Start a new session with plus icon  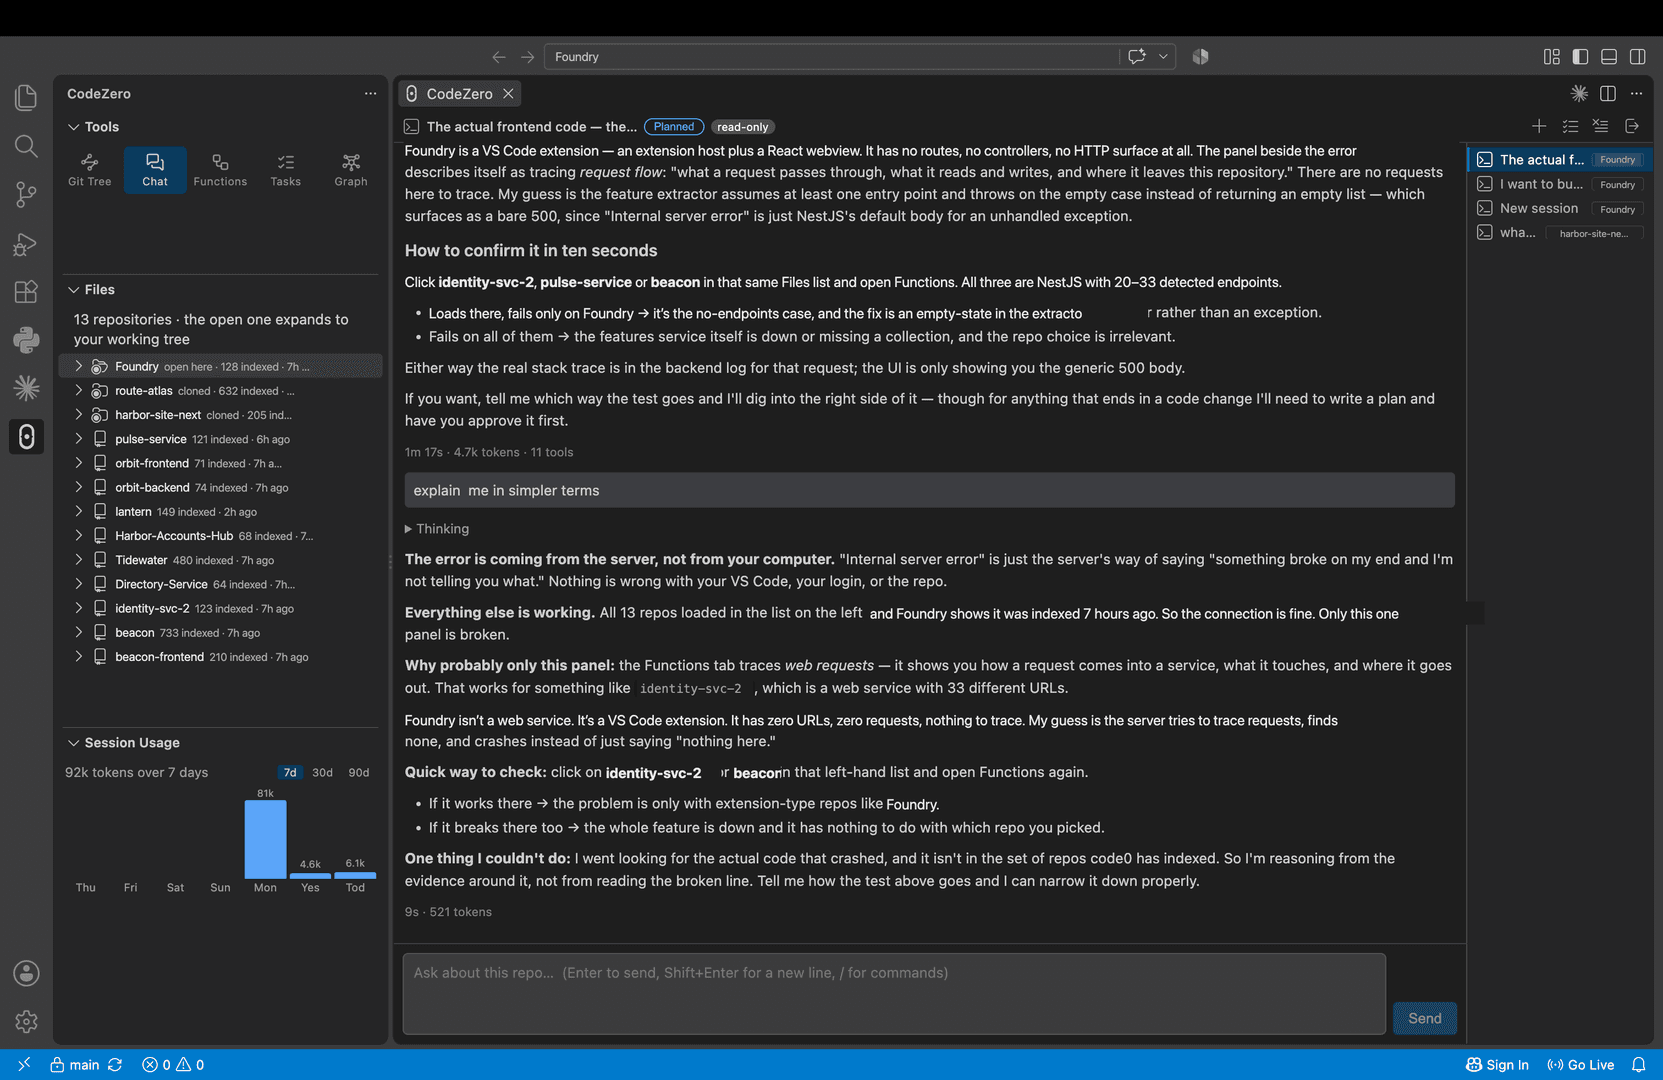[1539, 126]
